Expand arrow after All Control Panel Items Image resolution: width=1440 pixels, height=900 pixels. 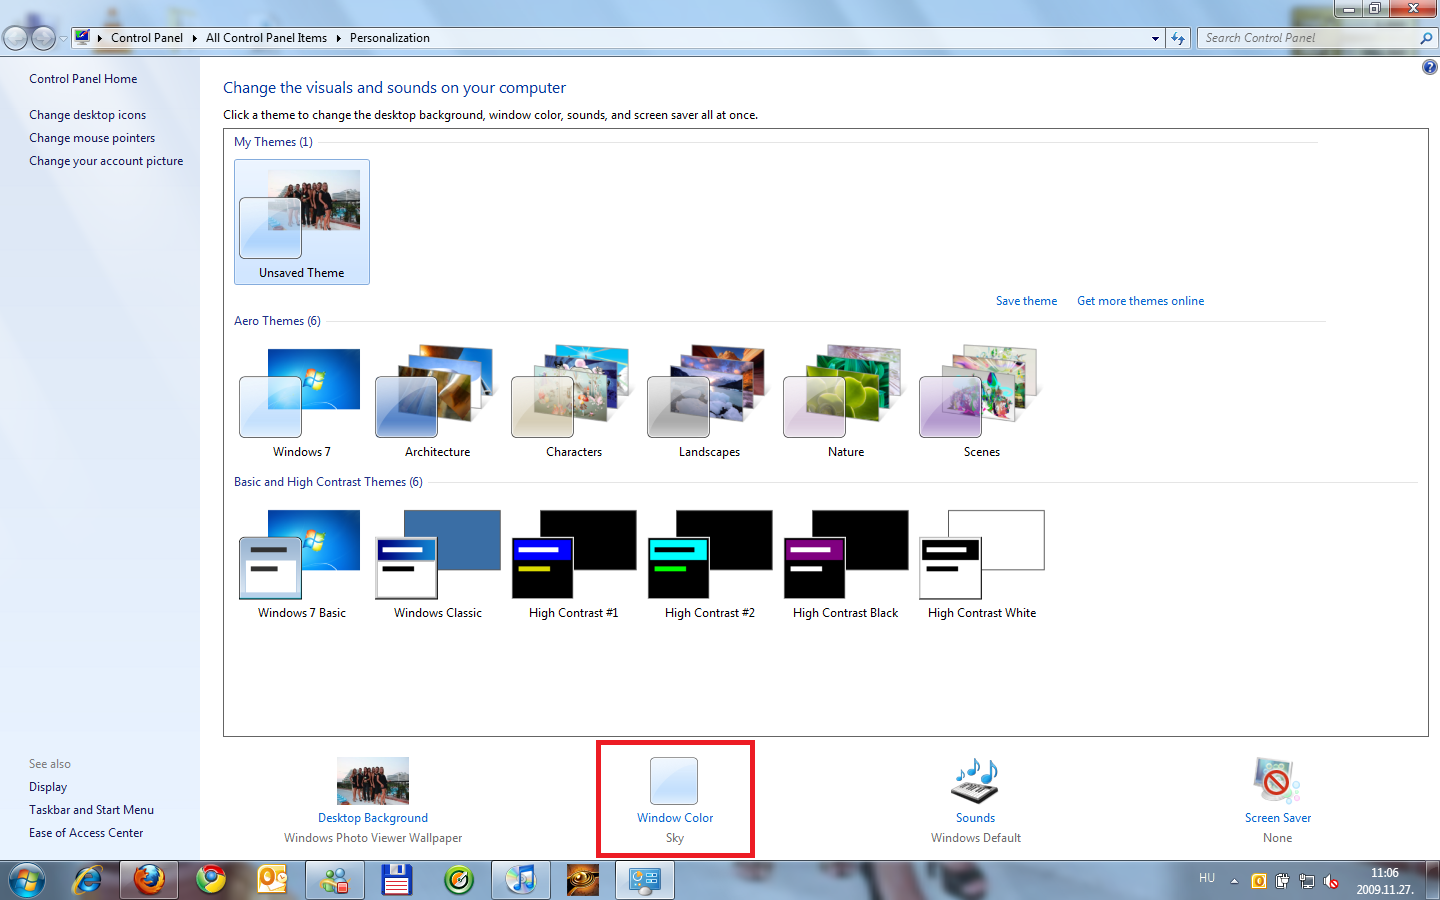click(x=338, y=38)
